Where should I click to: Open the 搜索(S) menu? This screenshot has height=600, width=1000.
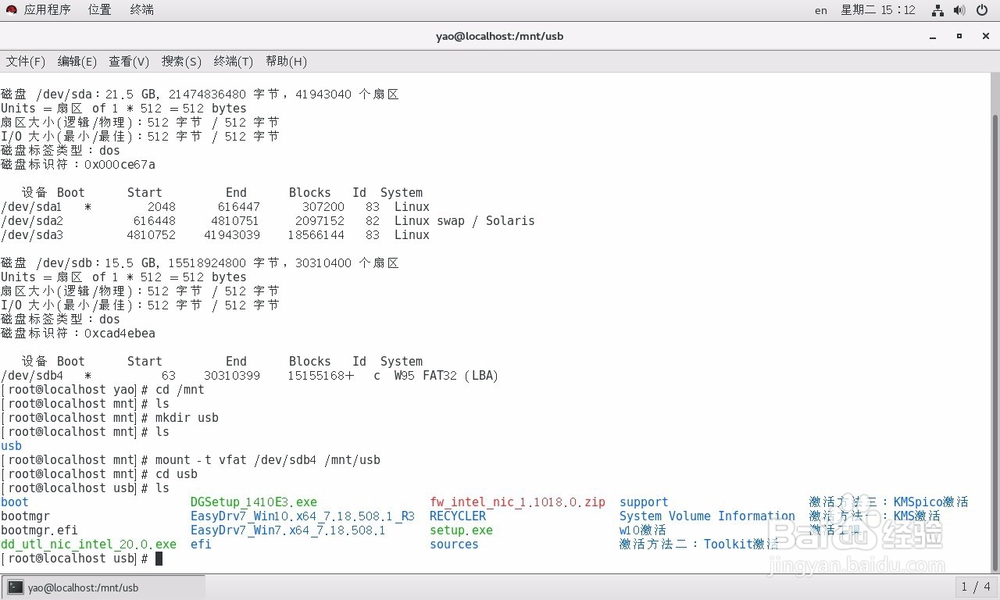pos(181,61)
